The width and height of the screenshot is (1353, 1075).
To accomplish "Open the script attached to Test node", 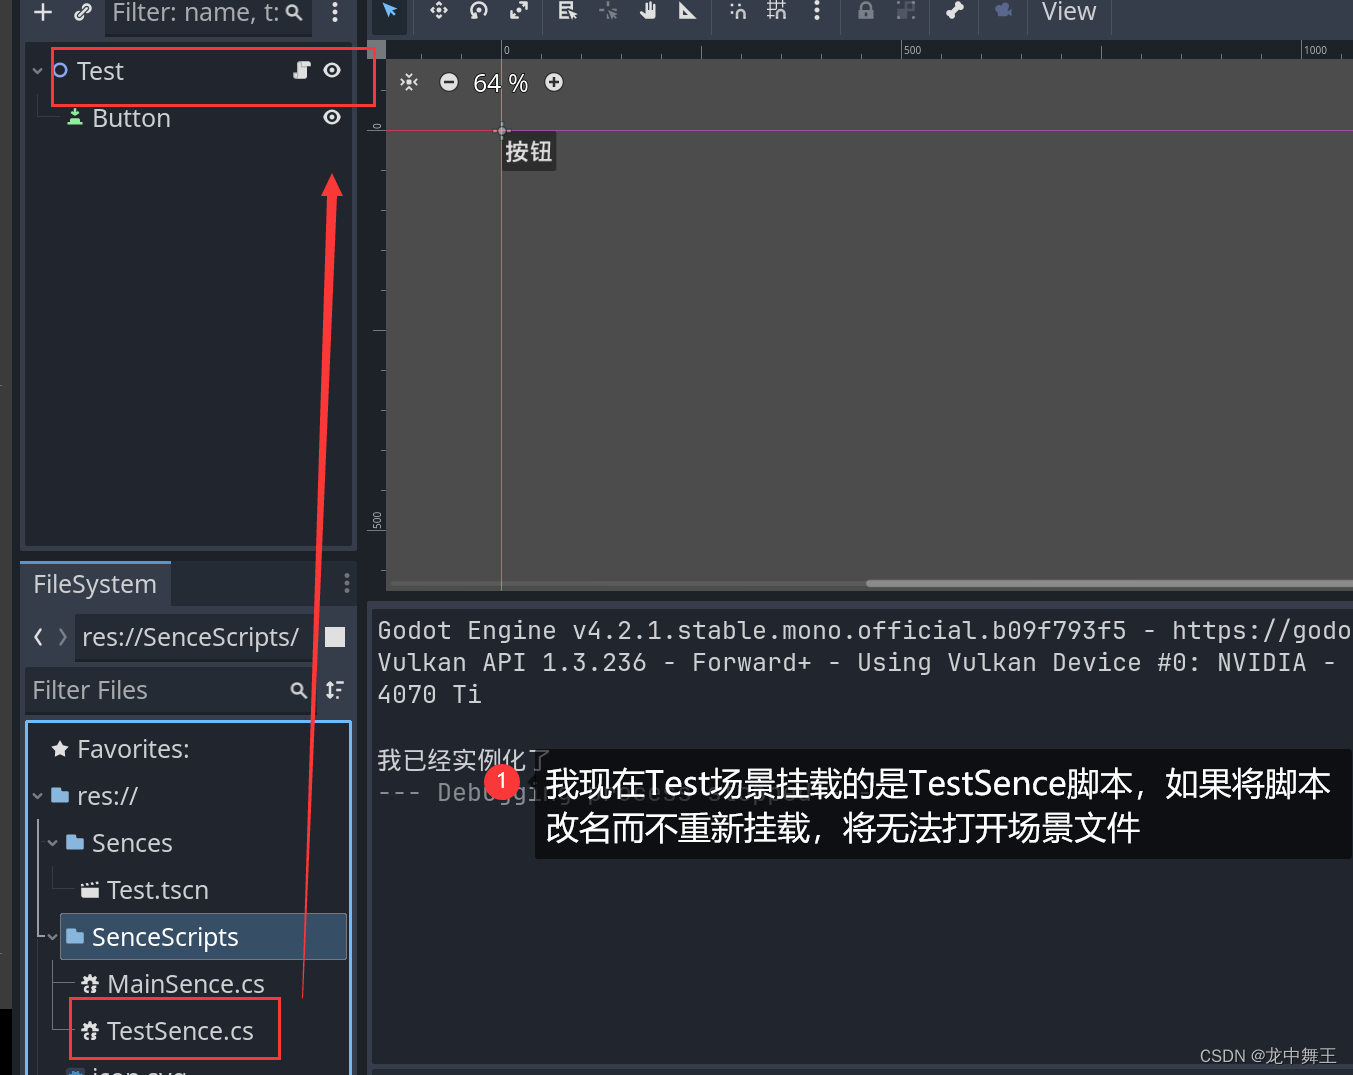I will point(302,70).
